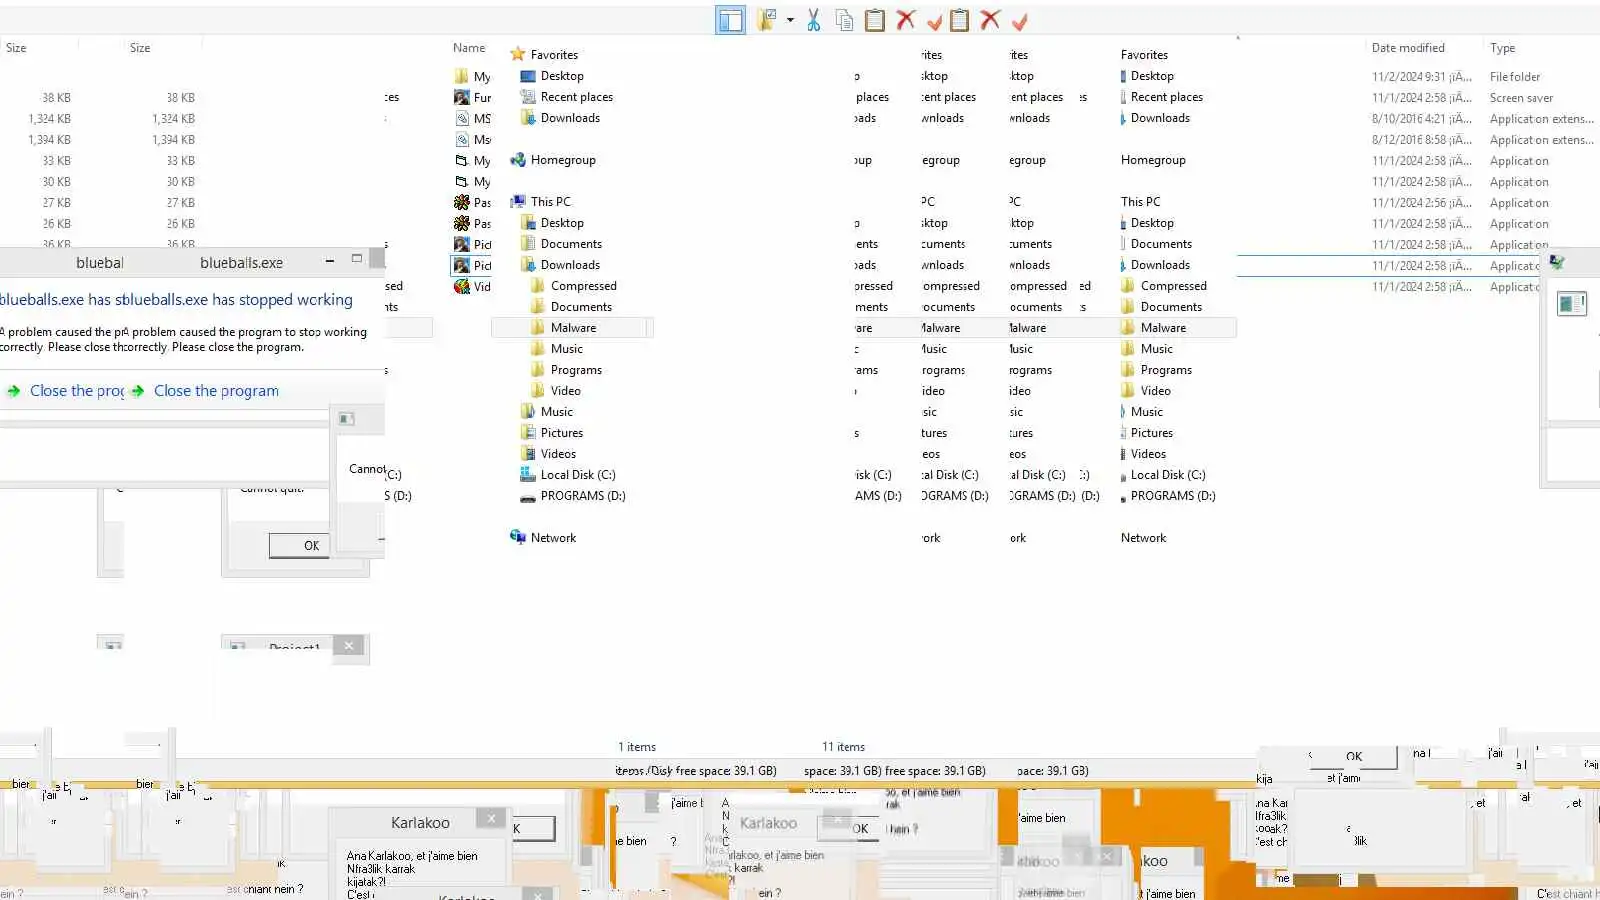Select Malware folder beside its folder icon

click(573, 328)
